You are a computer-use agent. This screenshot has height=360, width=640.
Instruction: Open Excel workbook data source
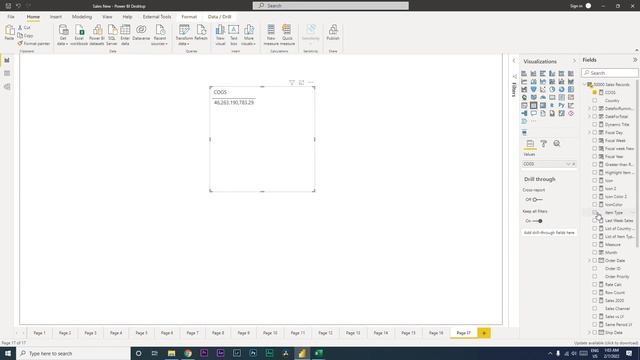point(79,35)
